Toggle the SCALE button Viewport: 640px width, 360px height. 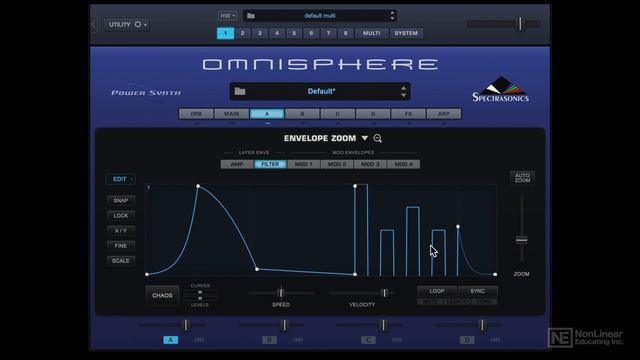(x=121, y=261)
